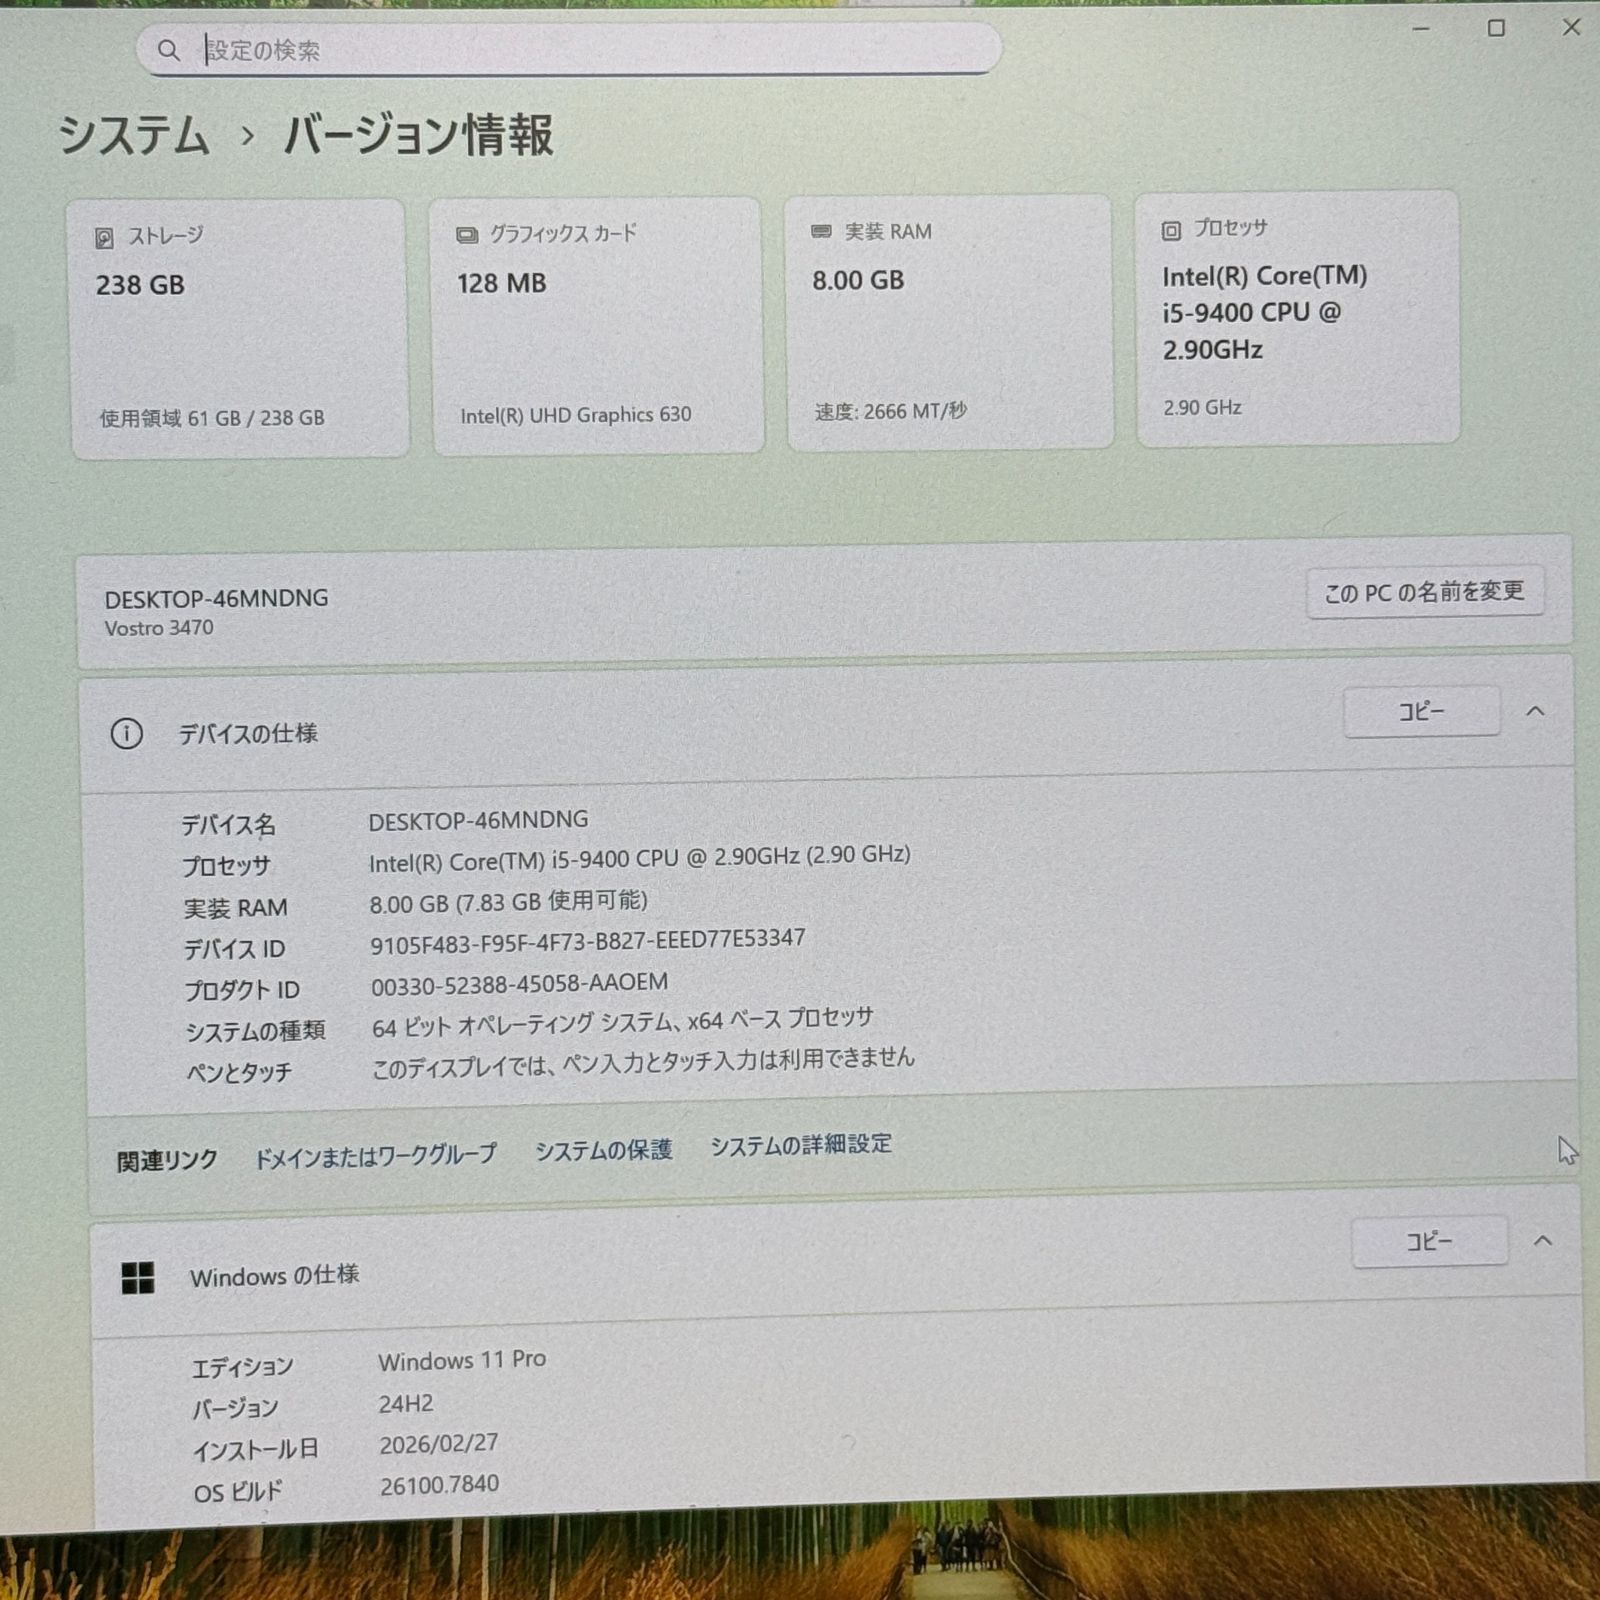Viewport: 1600px width, 1600px height.
Task: Click the device specifications info icon
Action: pos(126,734)
